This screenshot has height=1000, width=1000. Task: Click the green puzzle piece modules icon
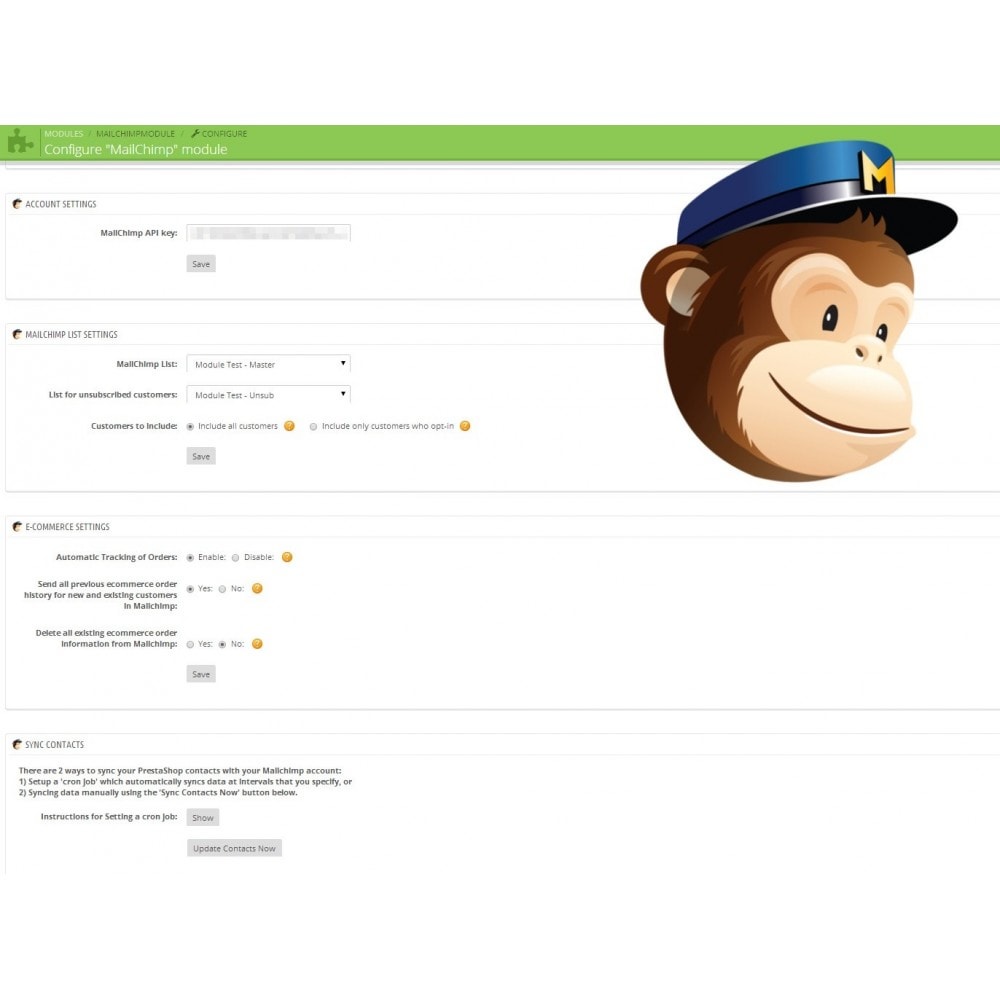(20, 142)
